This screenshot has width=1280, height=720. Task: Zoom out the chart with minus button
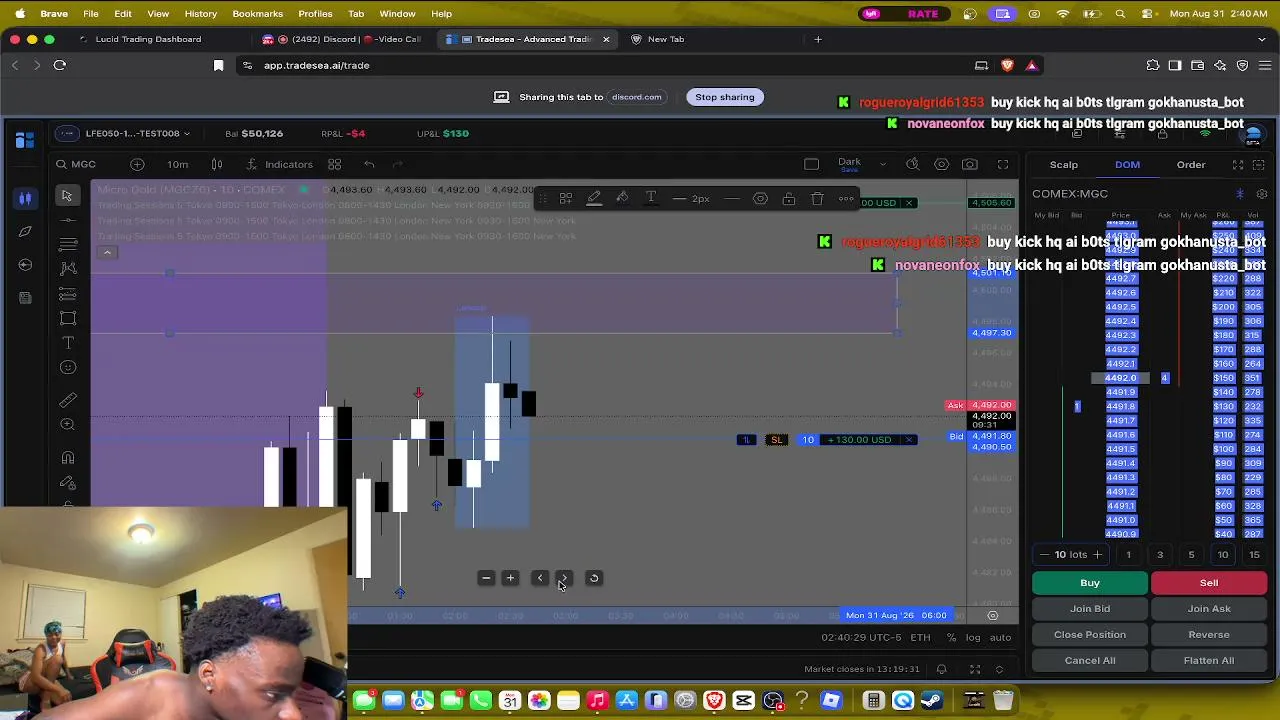[486, 578]
